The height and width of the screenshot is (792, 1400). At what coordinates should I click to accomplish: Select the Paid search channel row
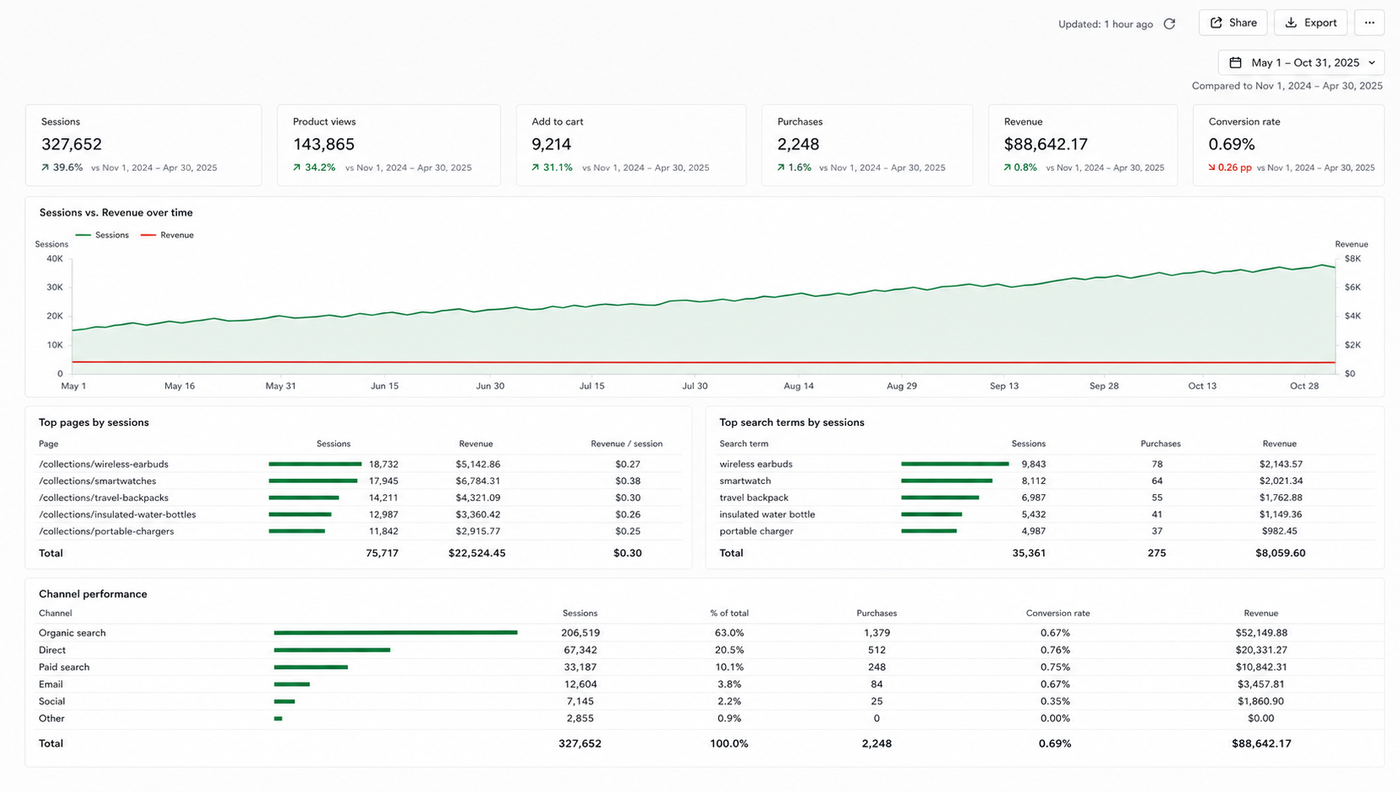pyautogui.click(x=700, y=667)
